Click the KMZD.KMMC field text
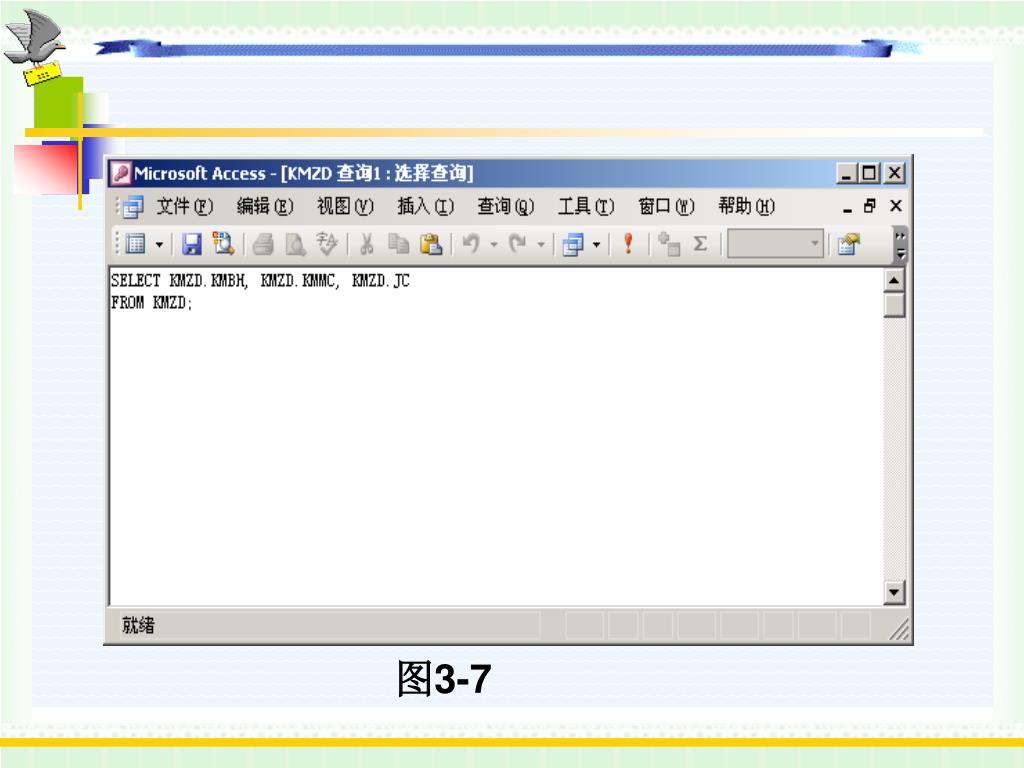This screenshot has height=768, width=1024. pyautogui.click(x=300, y=281)
